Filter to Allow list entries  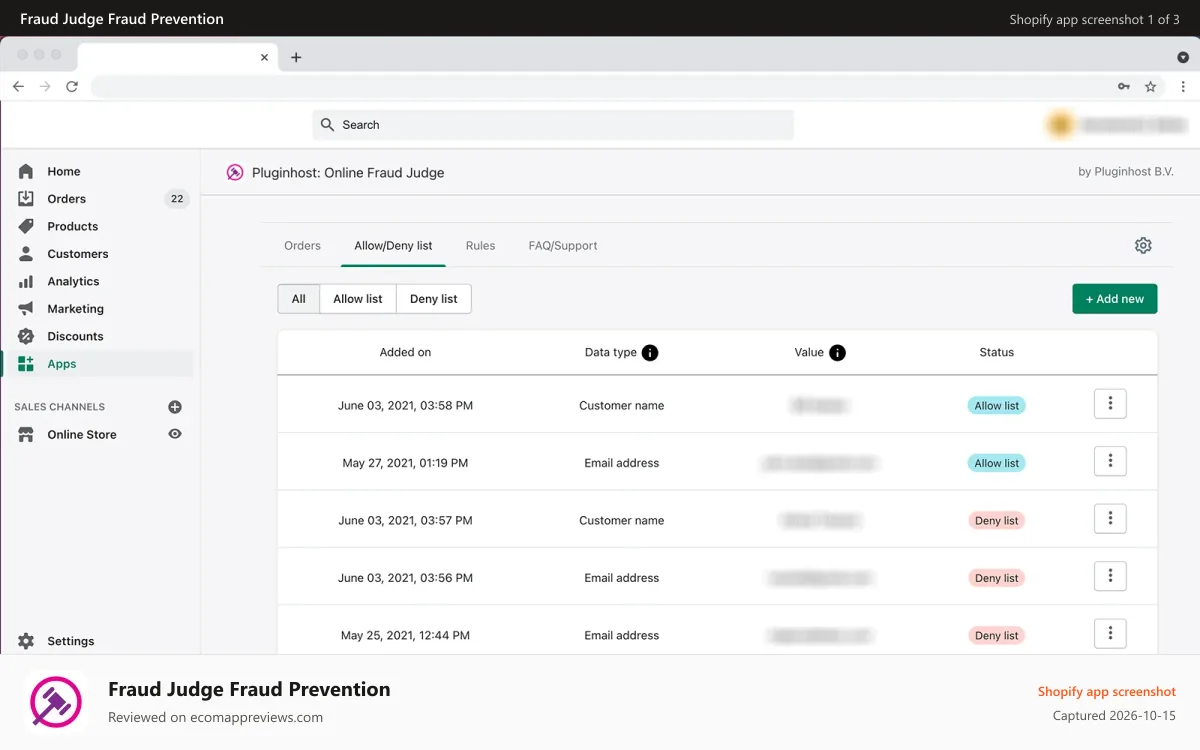click(358, 299)
